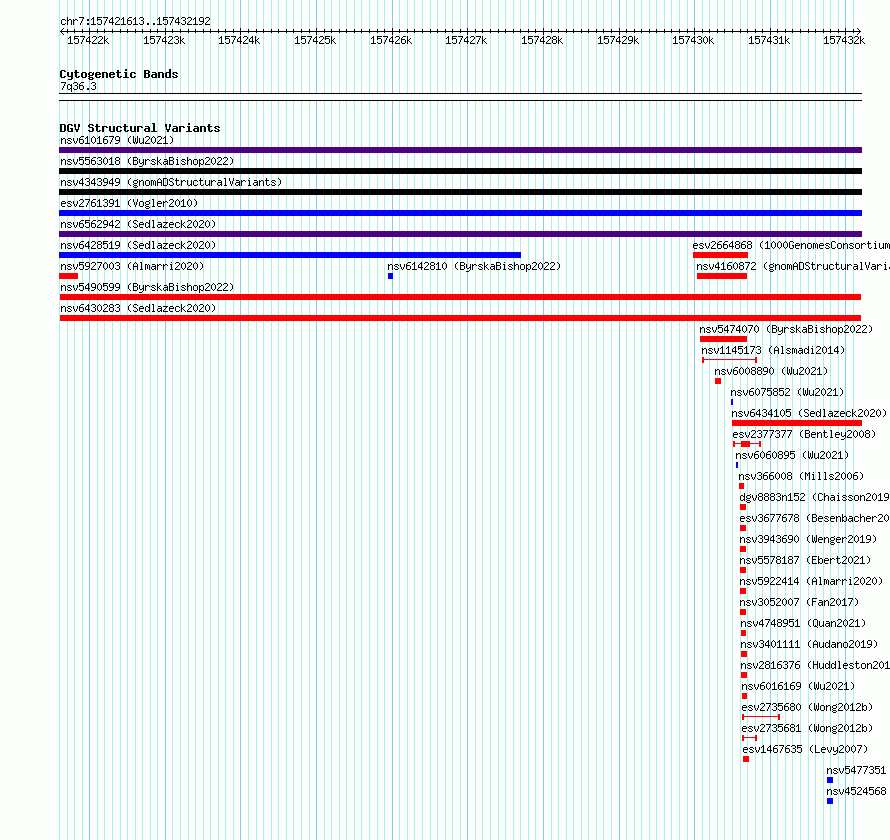The height and width of the screenshot is (840, 890).
Task: Click the purple nsv6562942 variant bar
Action: tap(460, 234)
